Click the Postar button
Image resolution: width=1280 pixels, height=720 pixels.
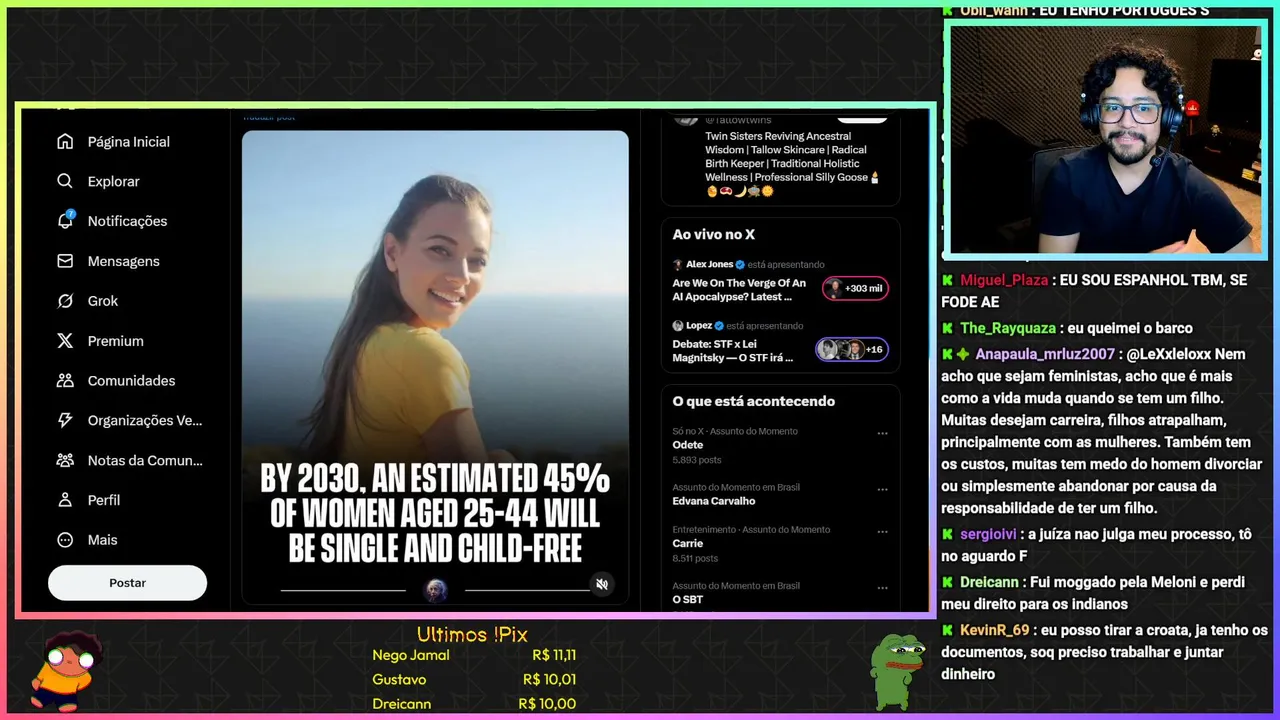(x=127, y=583)
